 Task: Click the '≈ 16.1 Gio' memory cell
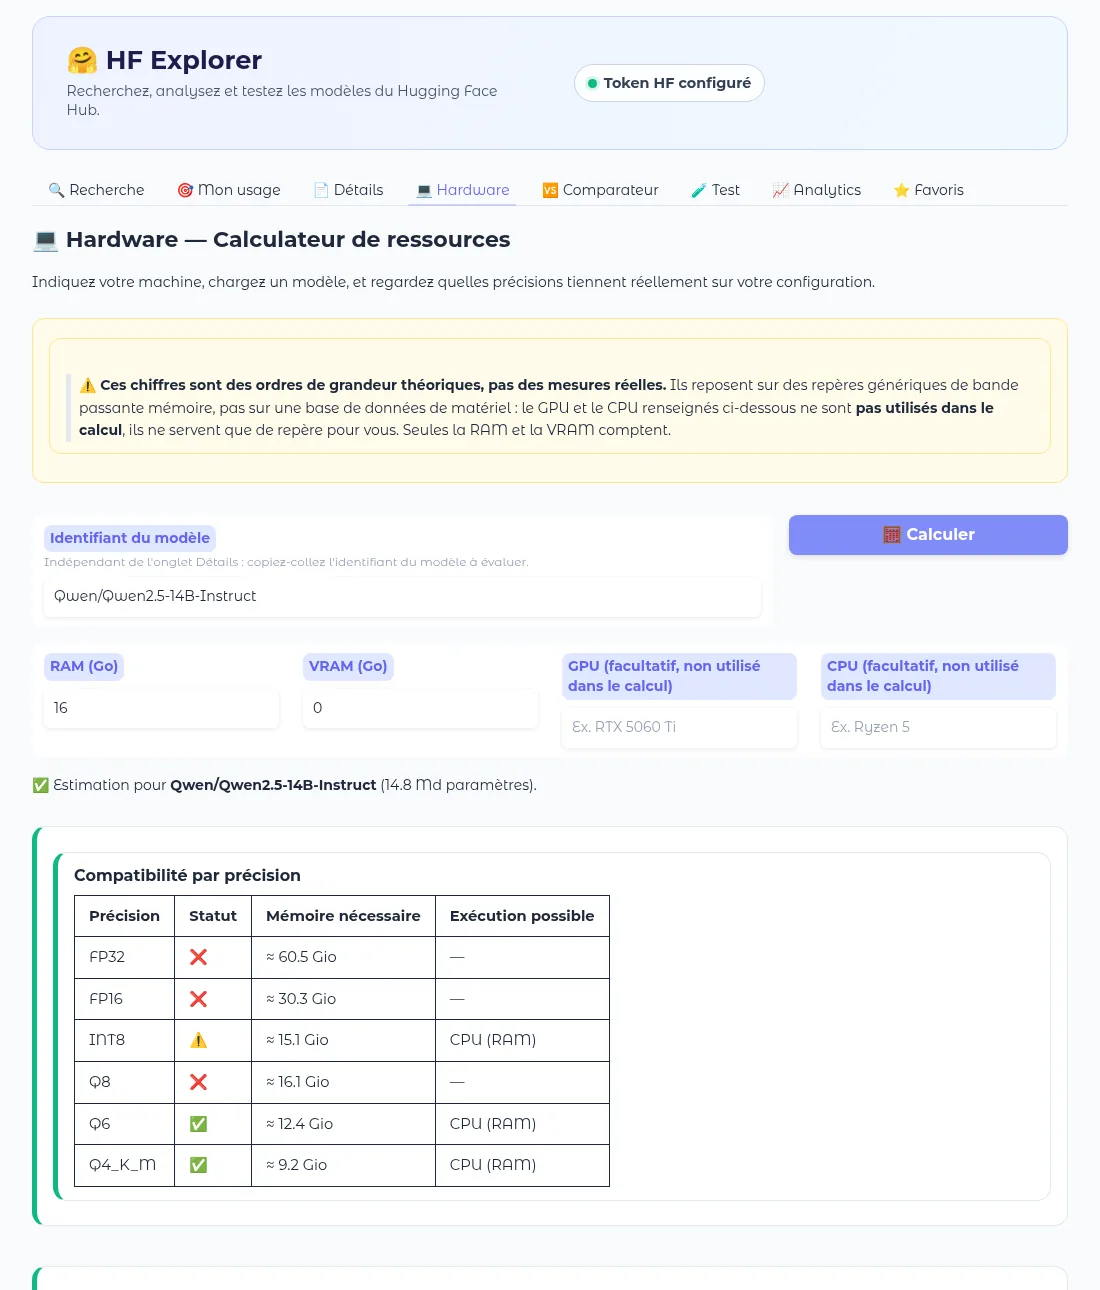click(343, 1082)
